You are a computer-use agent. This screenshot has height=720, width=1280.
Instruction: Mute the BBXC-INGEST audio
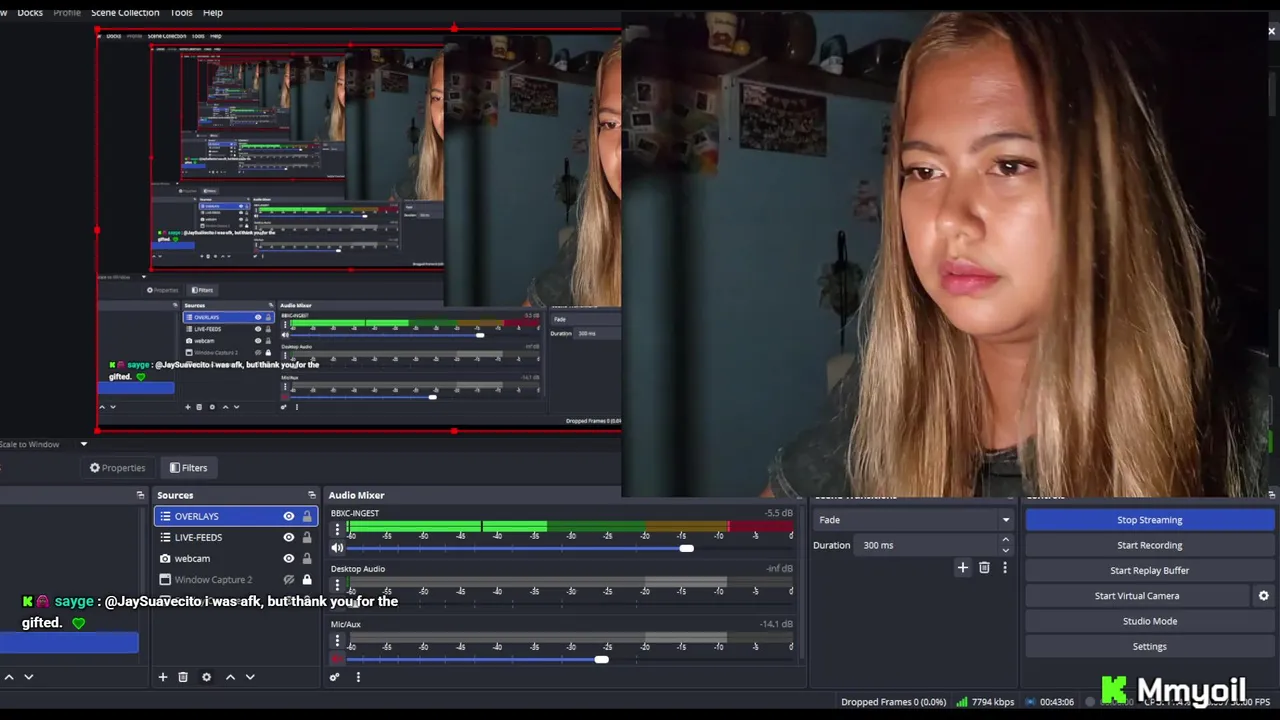(x=337, y=548)
